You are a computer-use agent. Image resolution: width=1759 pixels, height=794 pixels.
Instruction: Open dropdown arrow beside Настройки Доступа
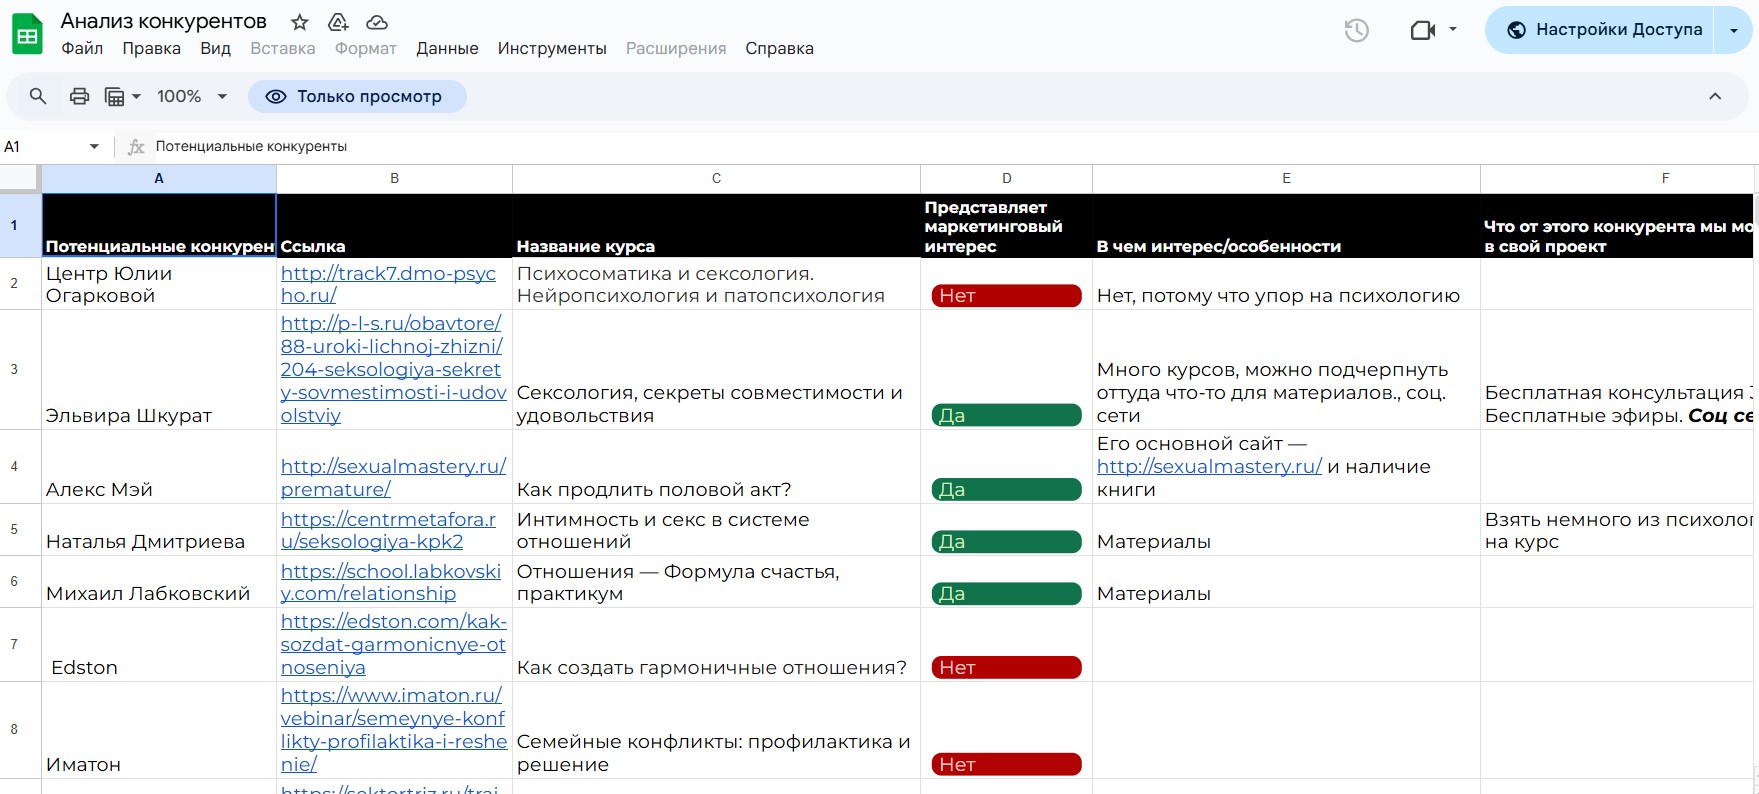[x=1734, y=30]
